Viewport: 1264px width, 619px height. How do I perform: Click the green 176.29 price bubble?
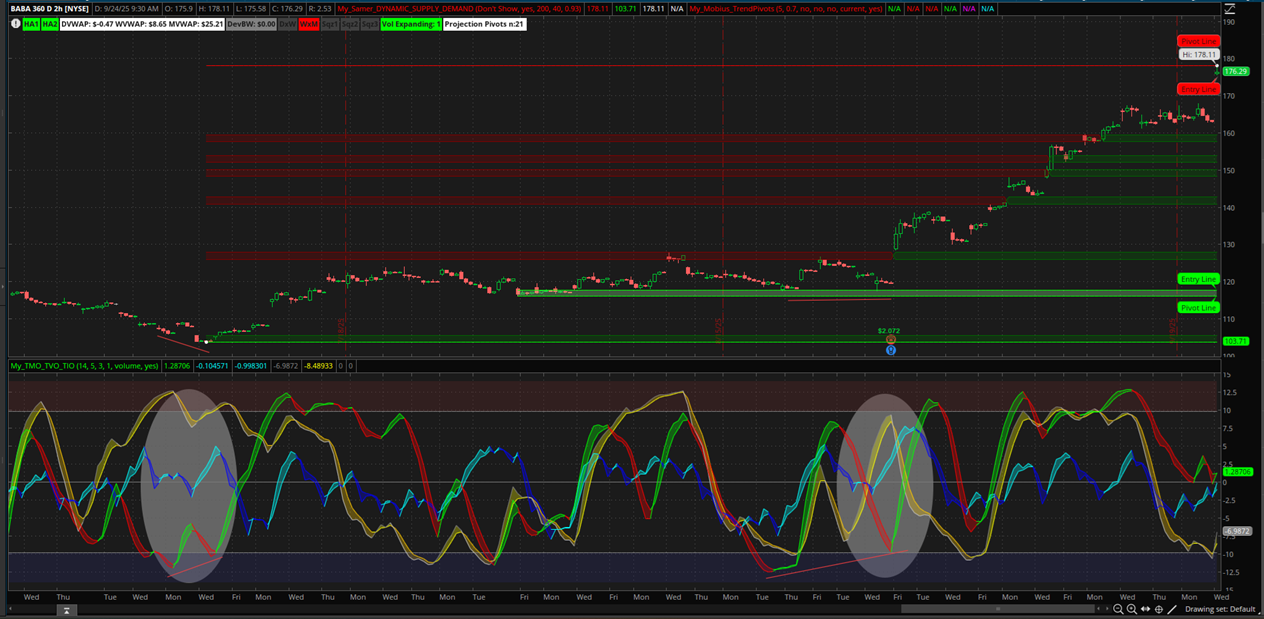[1236, 71]
